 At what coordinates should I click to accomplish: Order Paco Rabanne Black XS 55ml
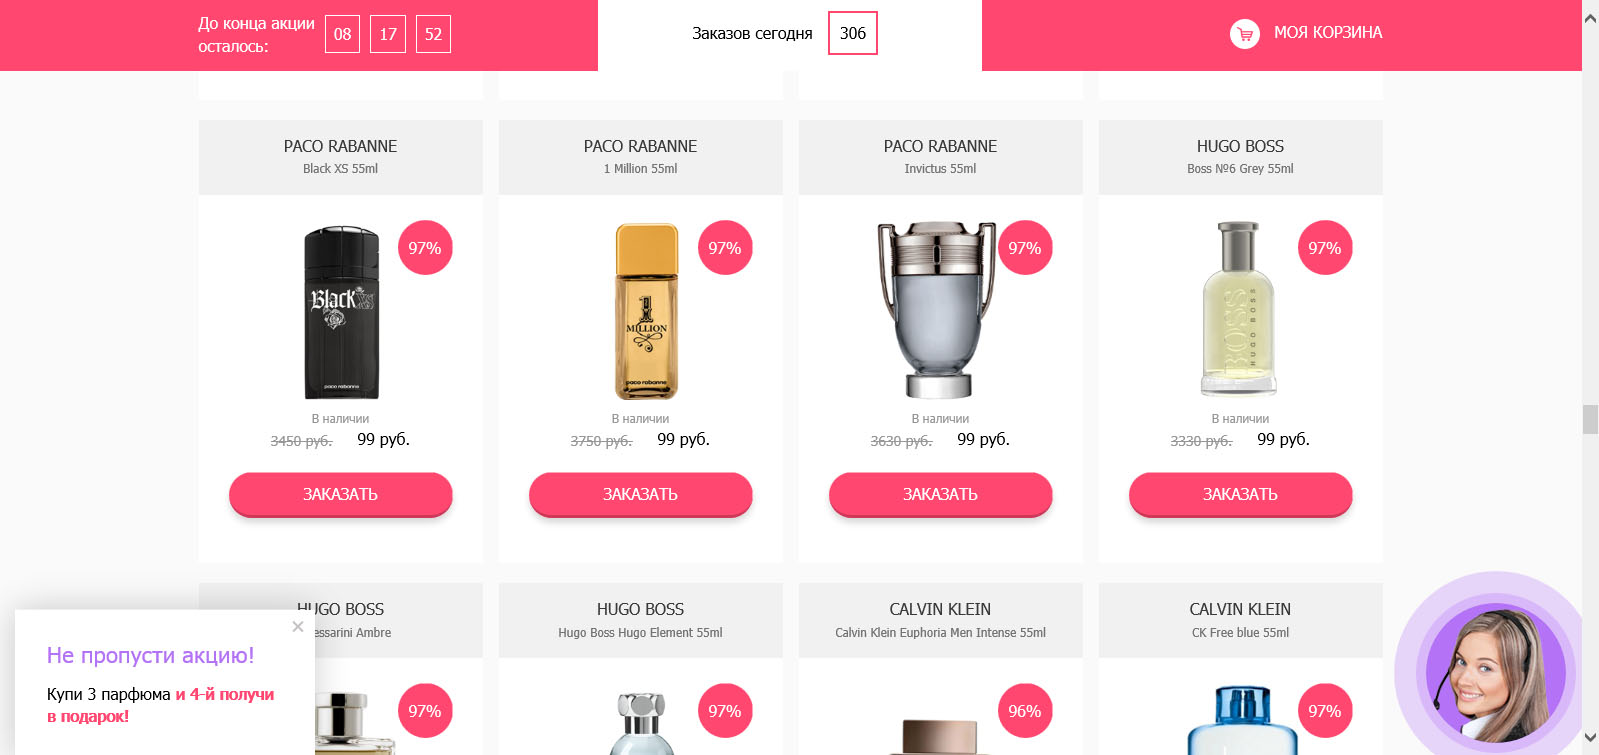click(340, 494)
